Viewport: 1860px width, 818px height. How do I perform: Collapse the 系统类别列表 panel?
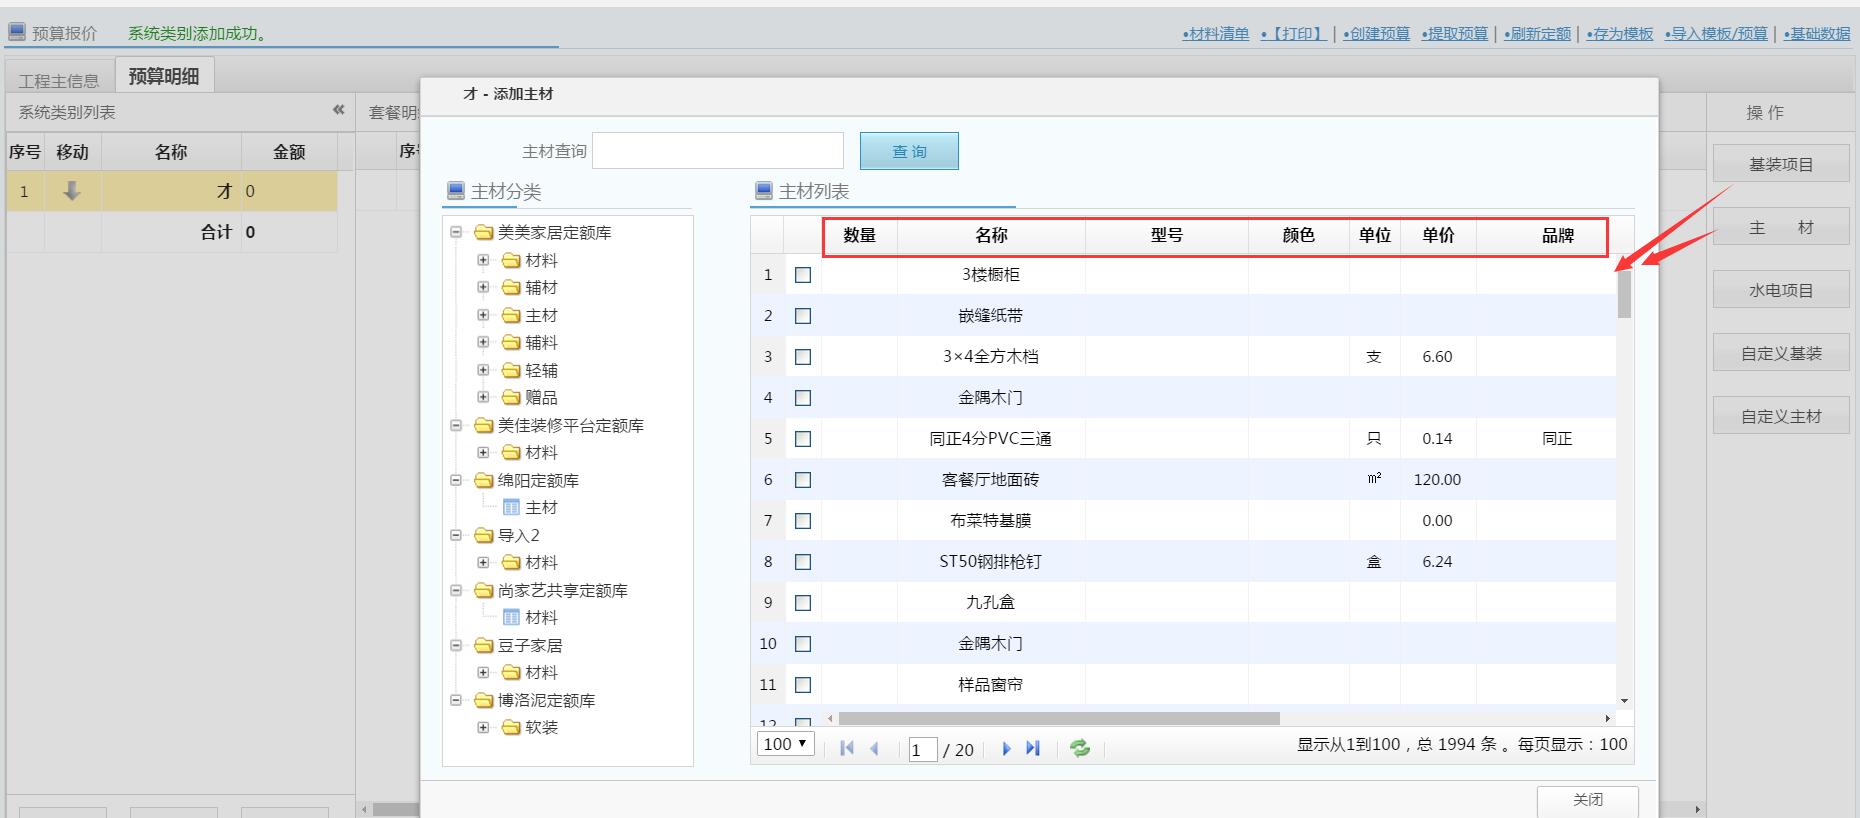(338, 111)
